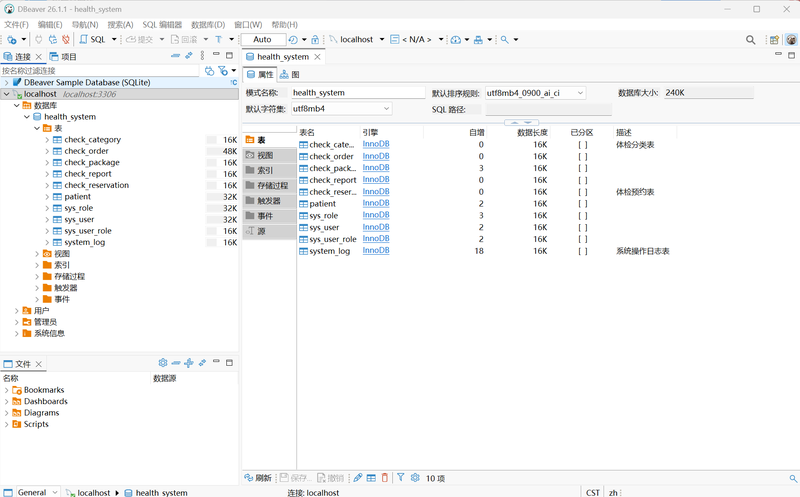Click the 模式名称 health_system input field

pyautogui.click(x=358, y=93)
